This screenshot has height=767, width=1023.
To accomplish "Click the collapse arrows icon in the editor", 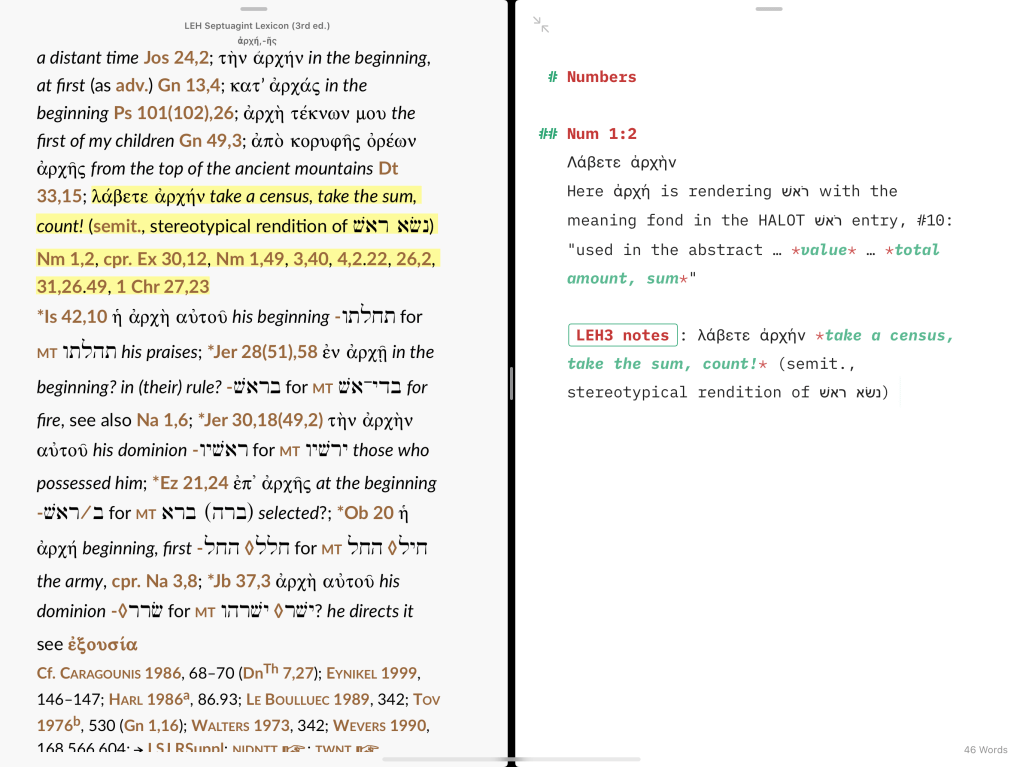I will (541, 25).
